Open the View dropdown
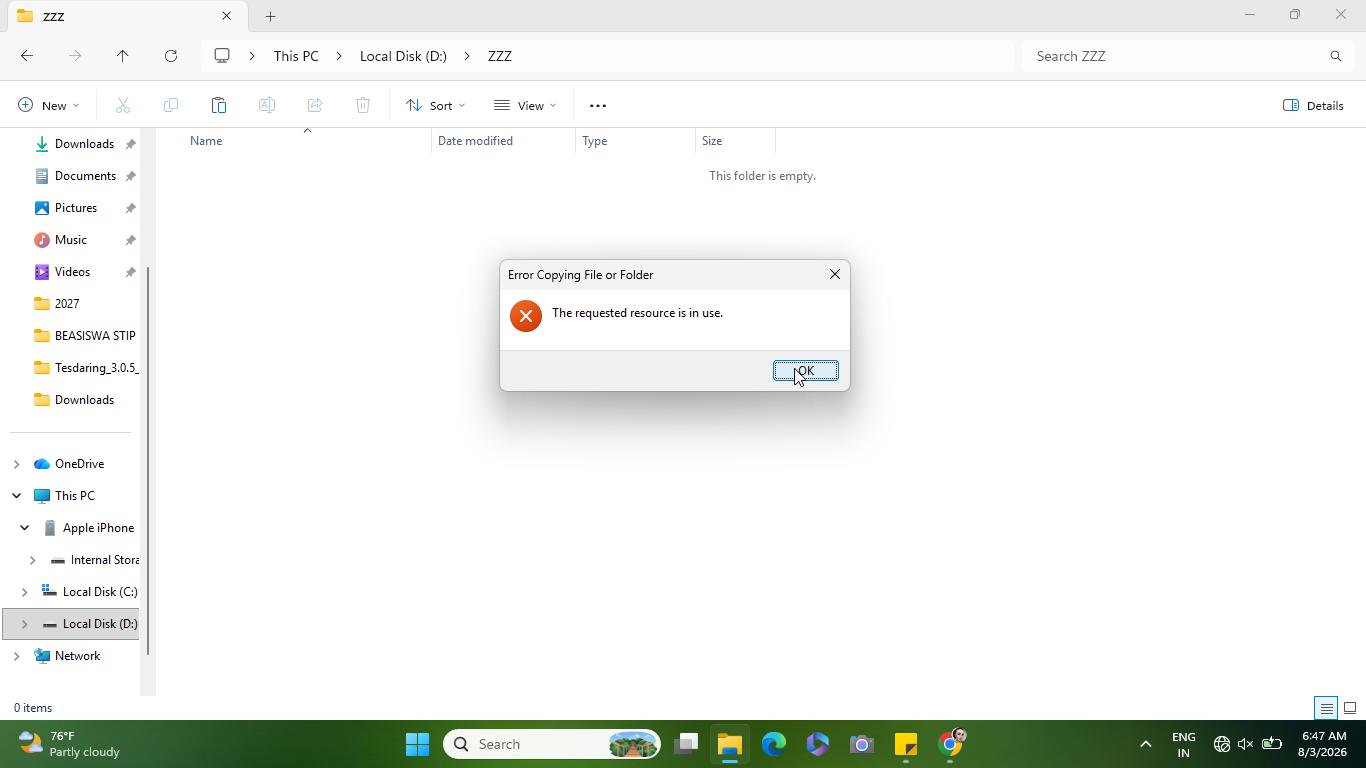The height and width of the screenshot is (768, 1366). coord(525,105)
